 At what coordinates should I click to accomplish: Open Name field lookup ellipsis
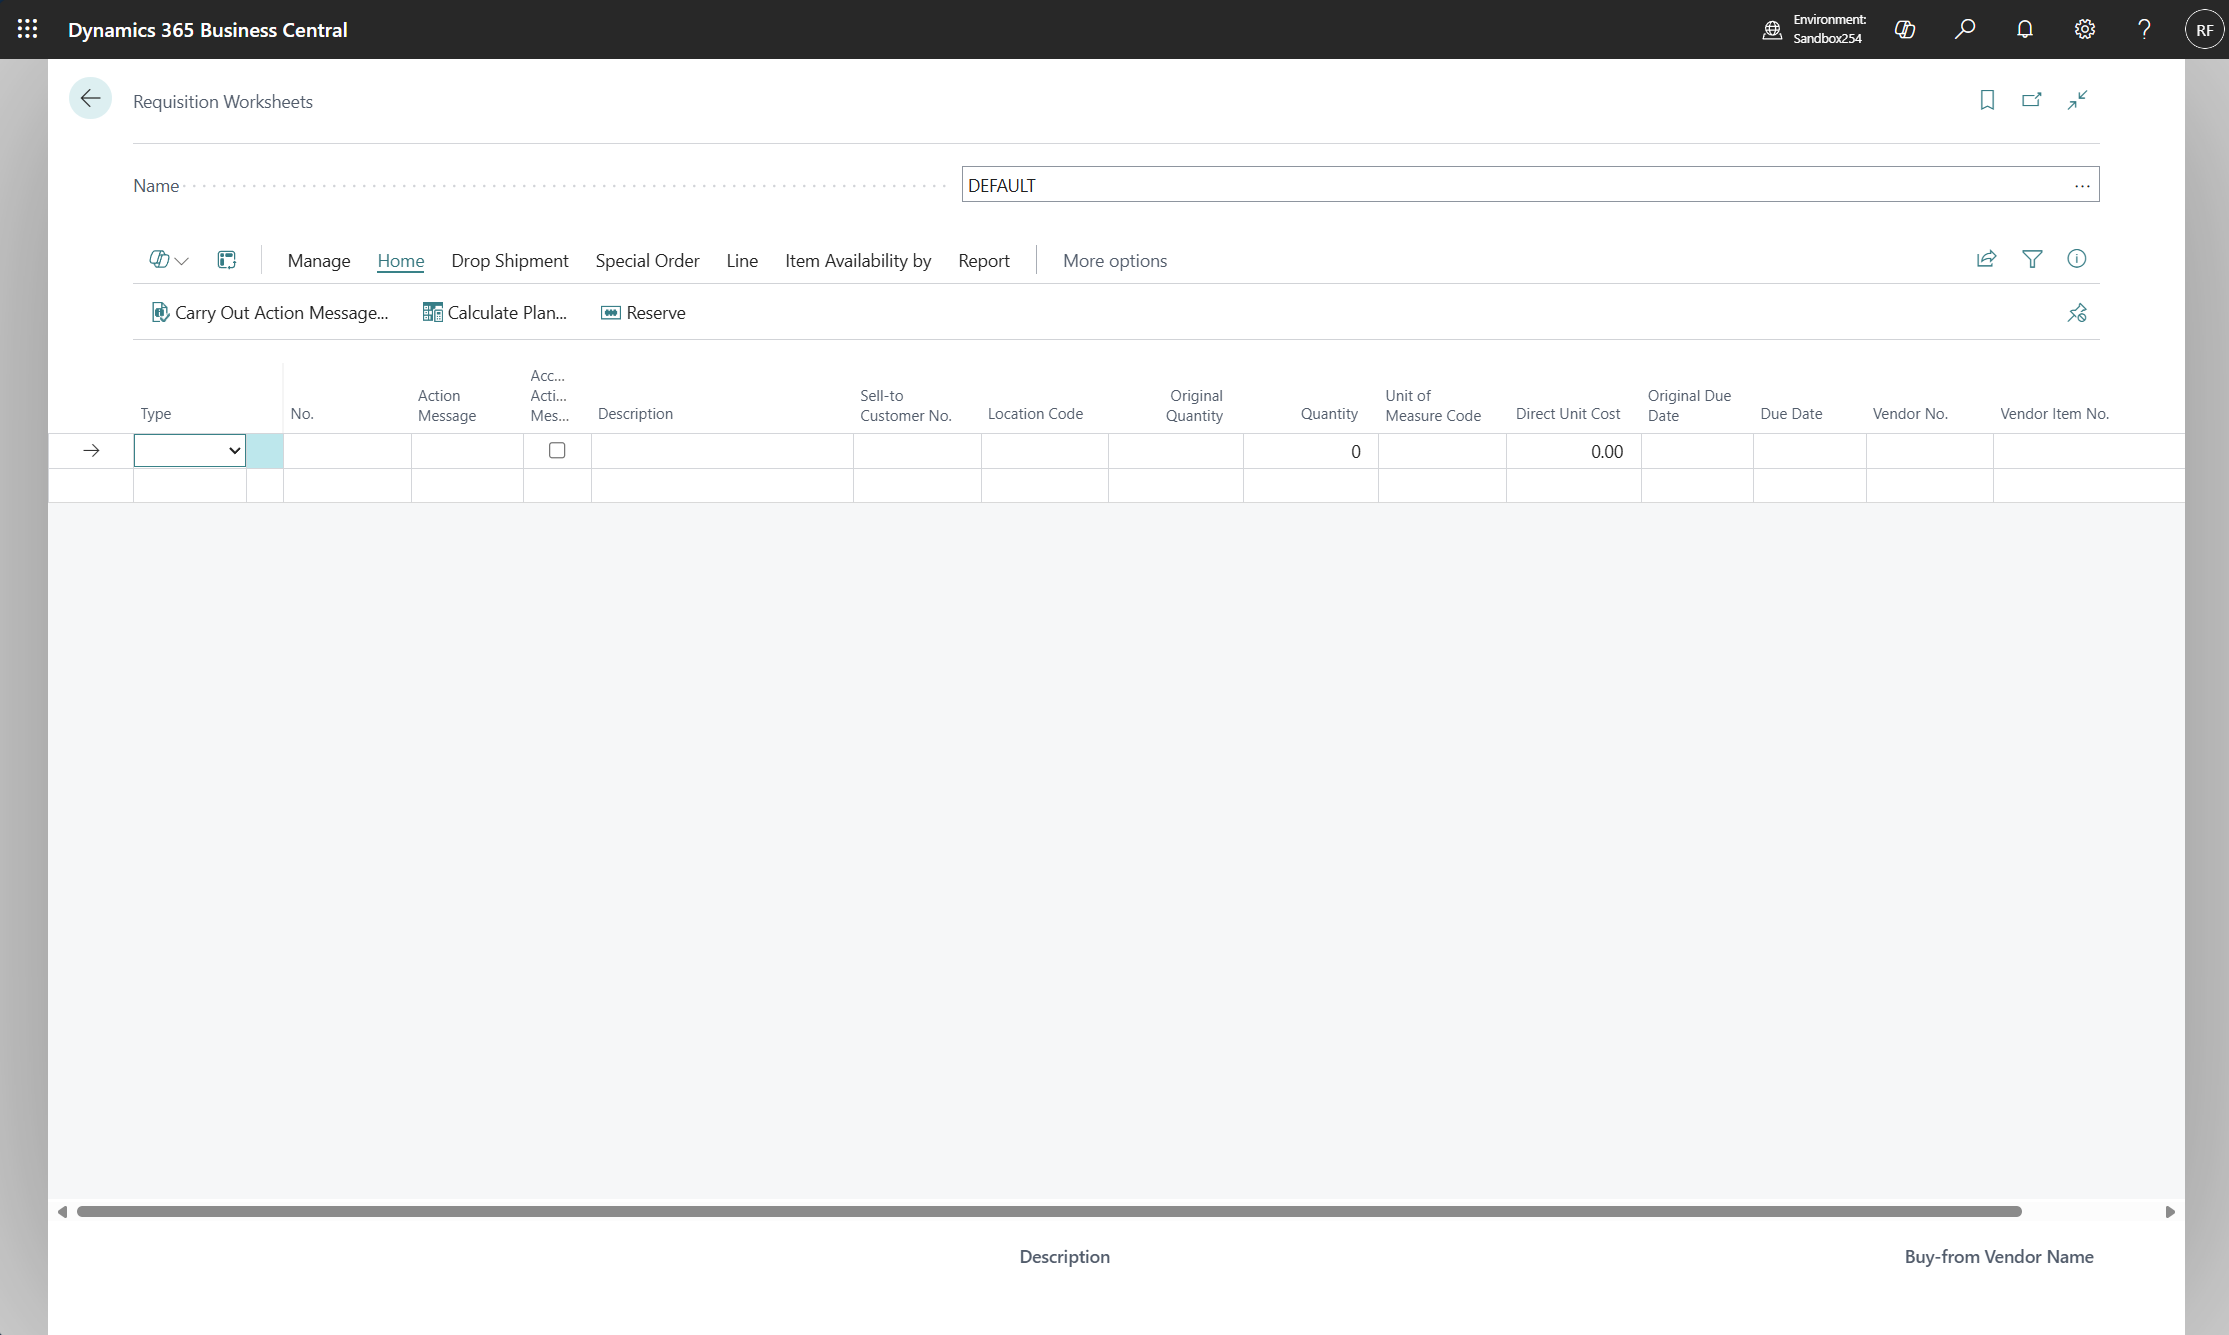pyautogui.click(x=2081, y=185)
